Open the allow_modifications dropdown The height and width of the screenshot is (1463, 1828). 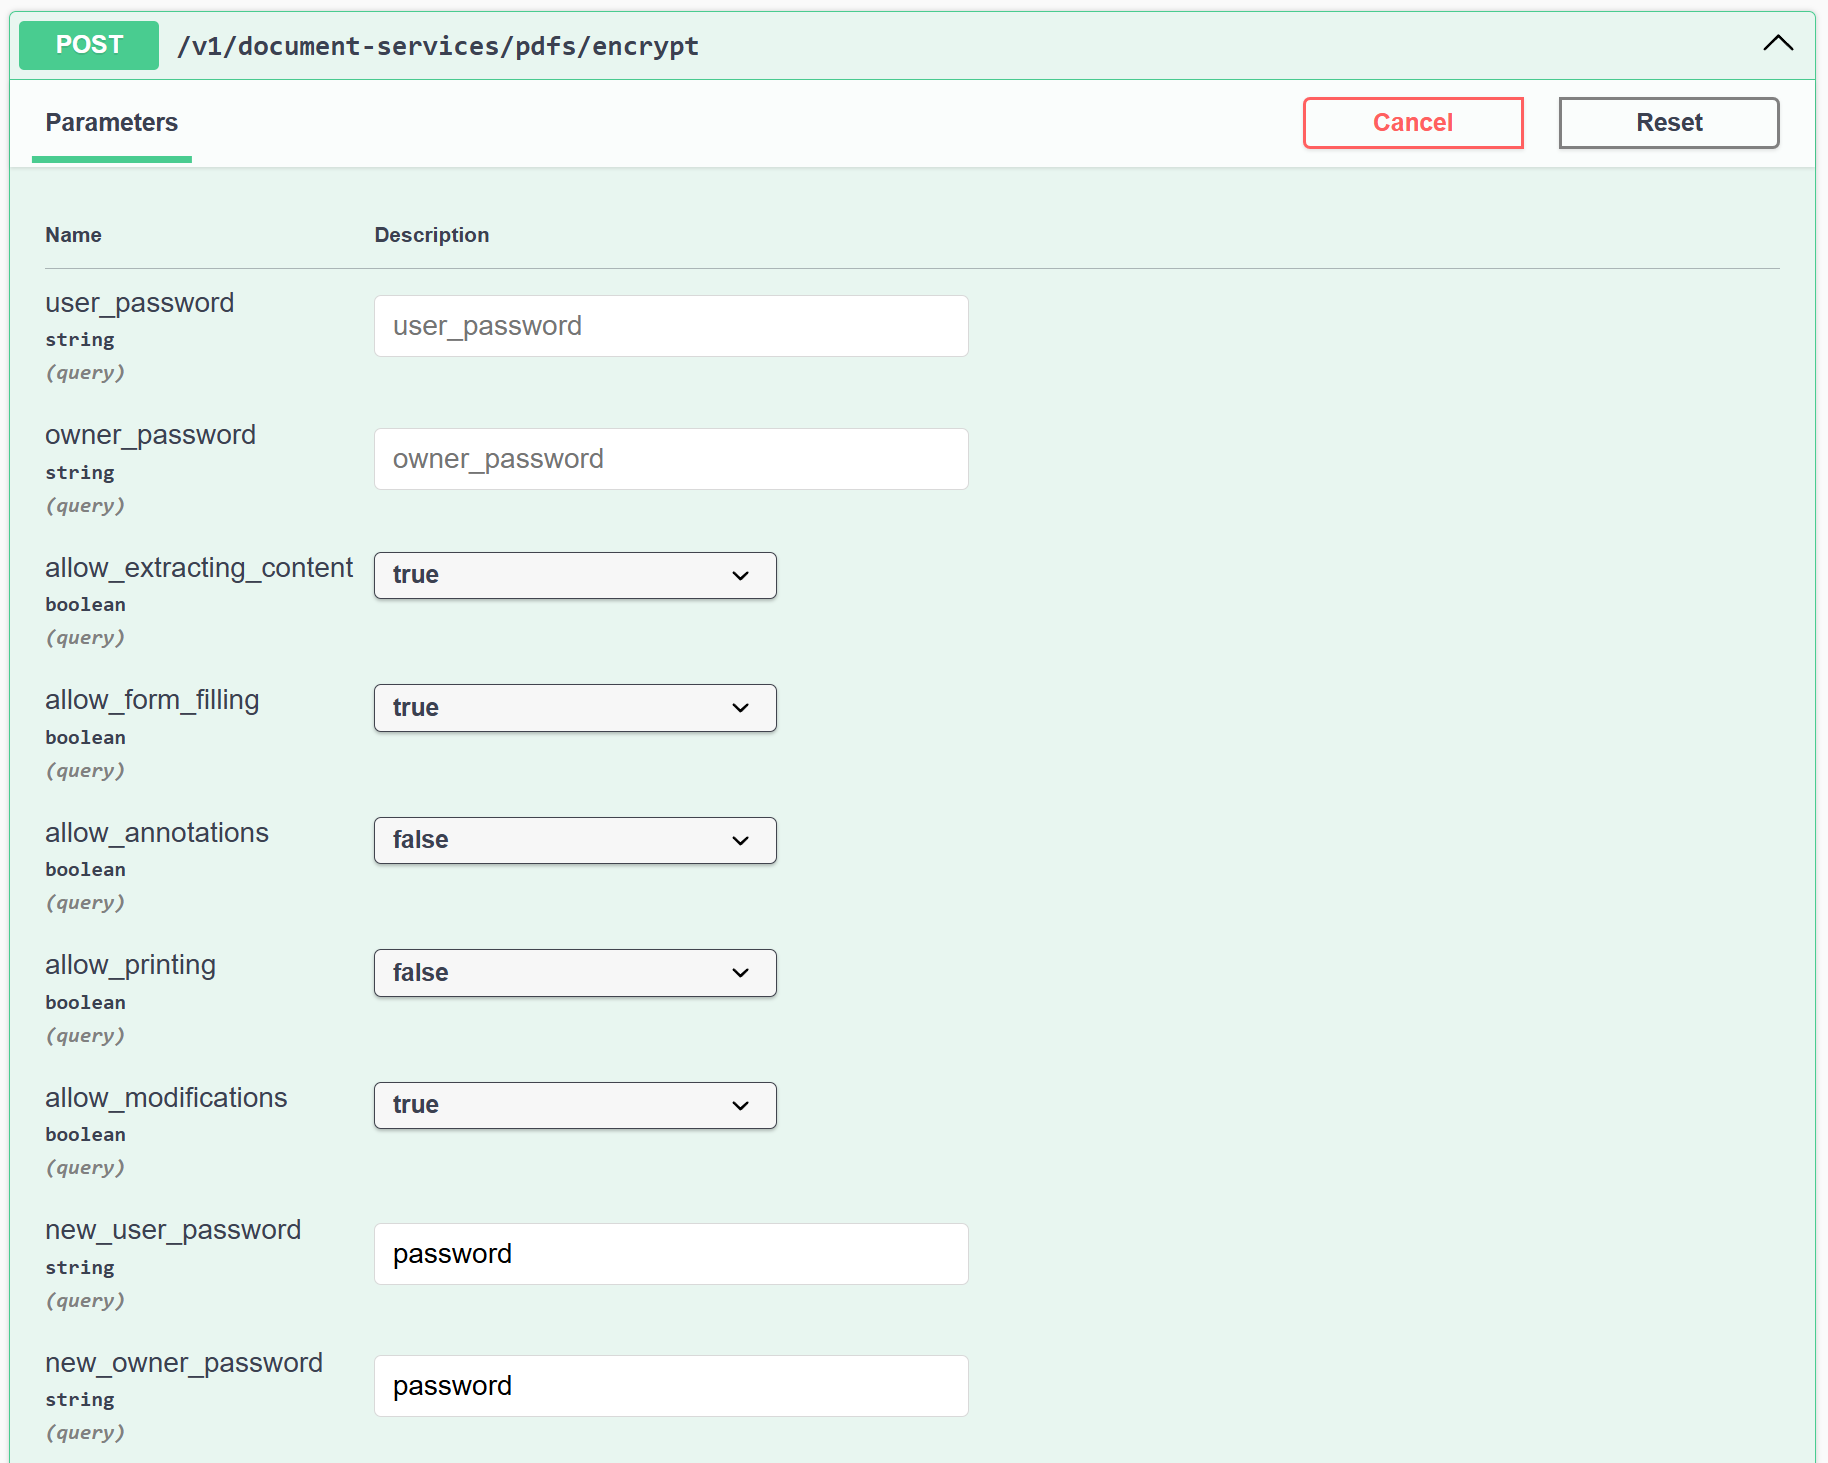(x=574, y=1106)
